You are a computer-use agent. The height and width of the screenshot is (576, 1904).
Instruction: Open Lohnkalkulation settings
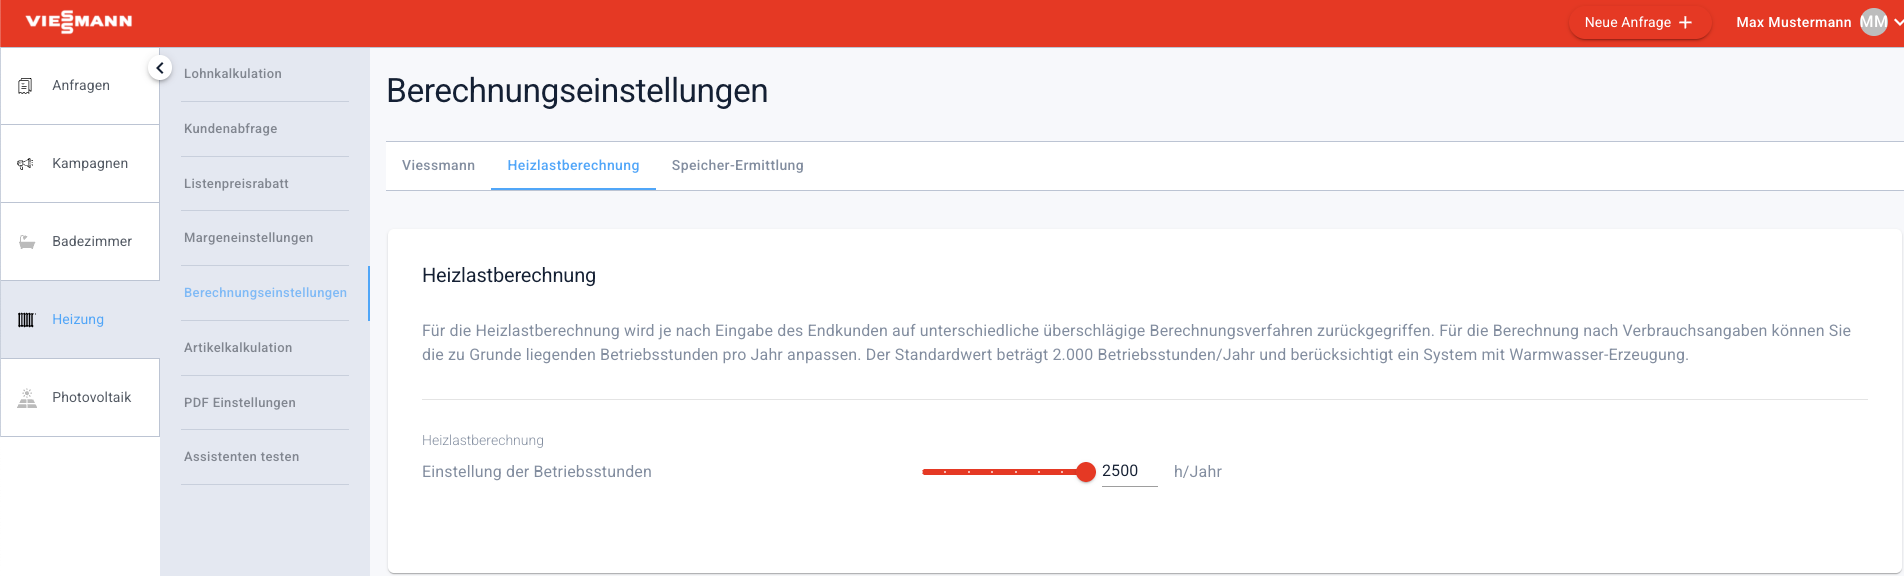(233, 74)
